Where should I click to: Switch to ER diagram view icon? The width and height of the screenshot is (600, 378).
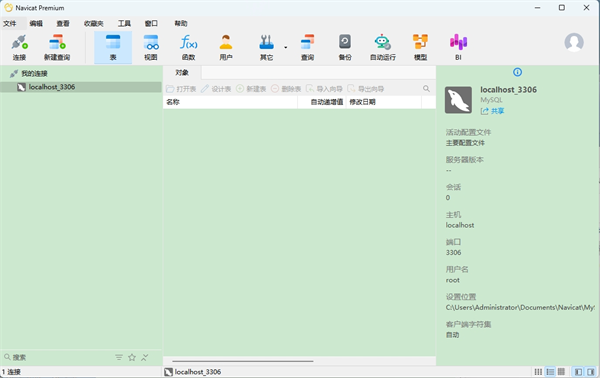tap(561, 372)
